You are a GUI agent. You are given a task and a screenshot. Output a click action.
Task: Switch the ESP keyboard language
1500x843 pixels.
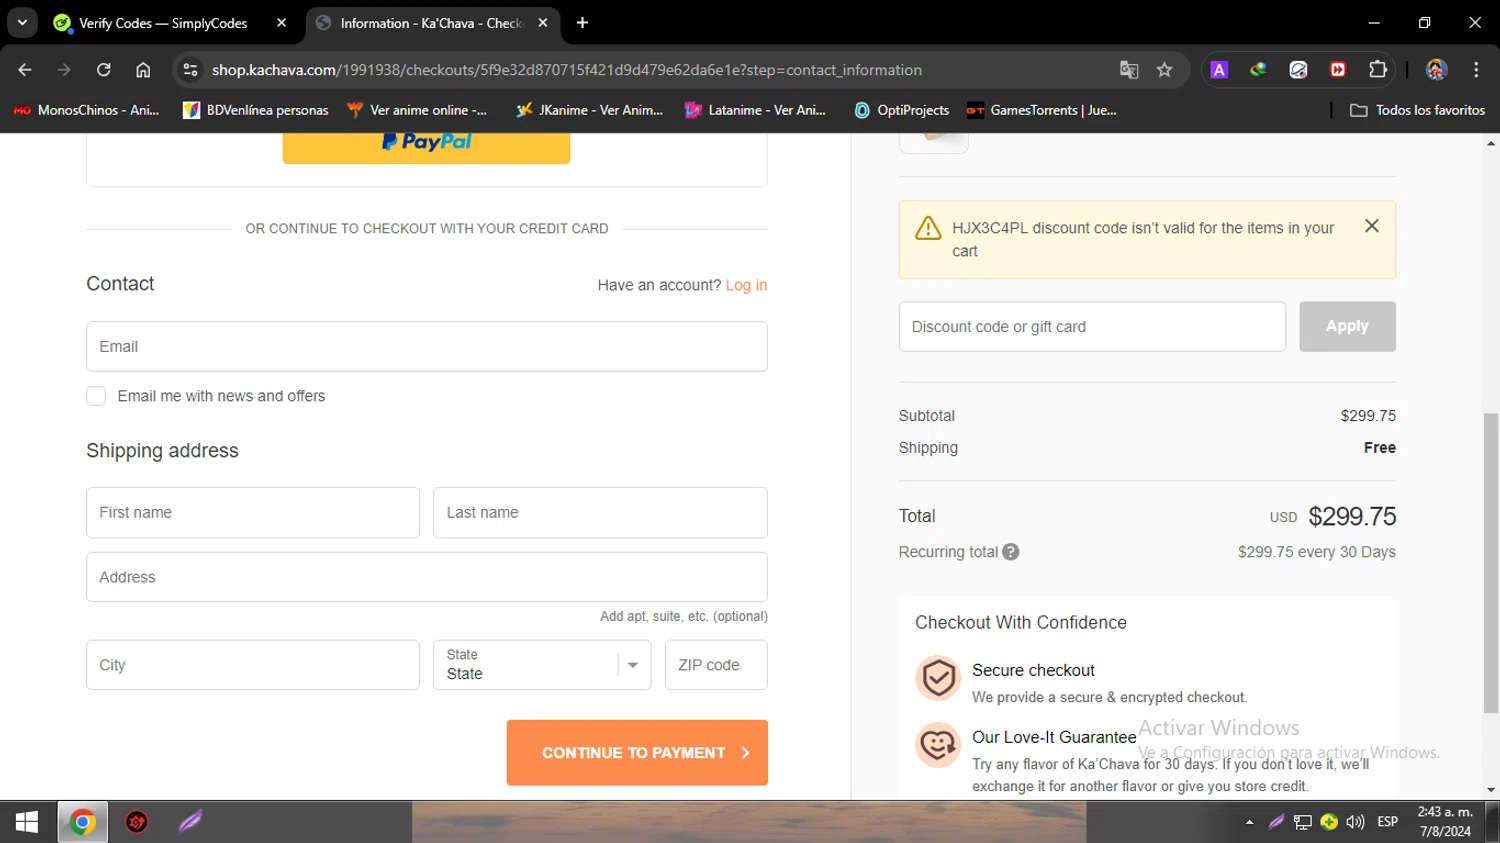pyautogui.click(x=1387, y=822)
